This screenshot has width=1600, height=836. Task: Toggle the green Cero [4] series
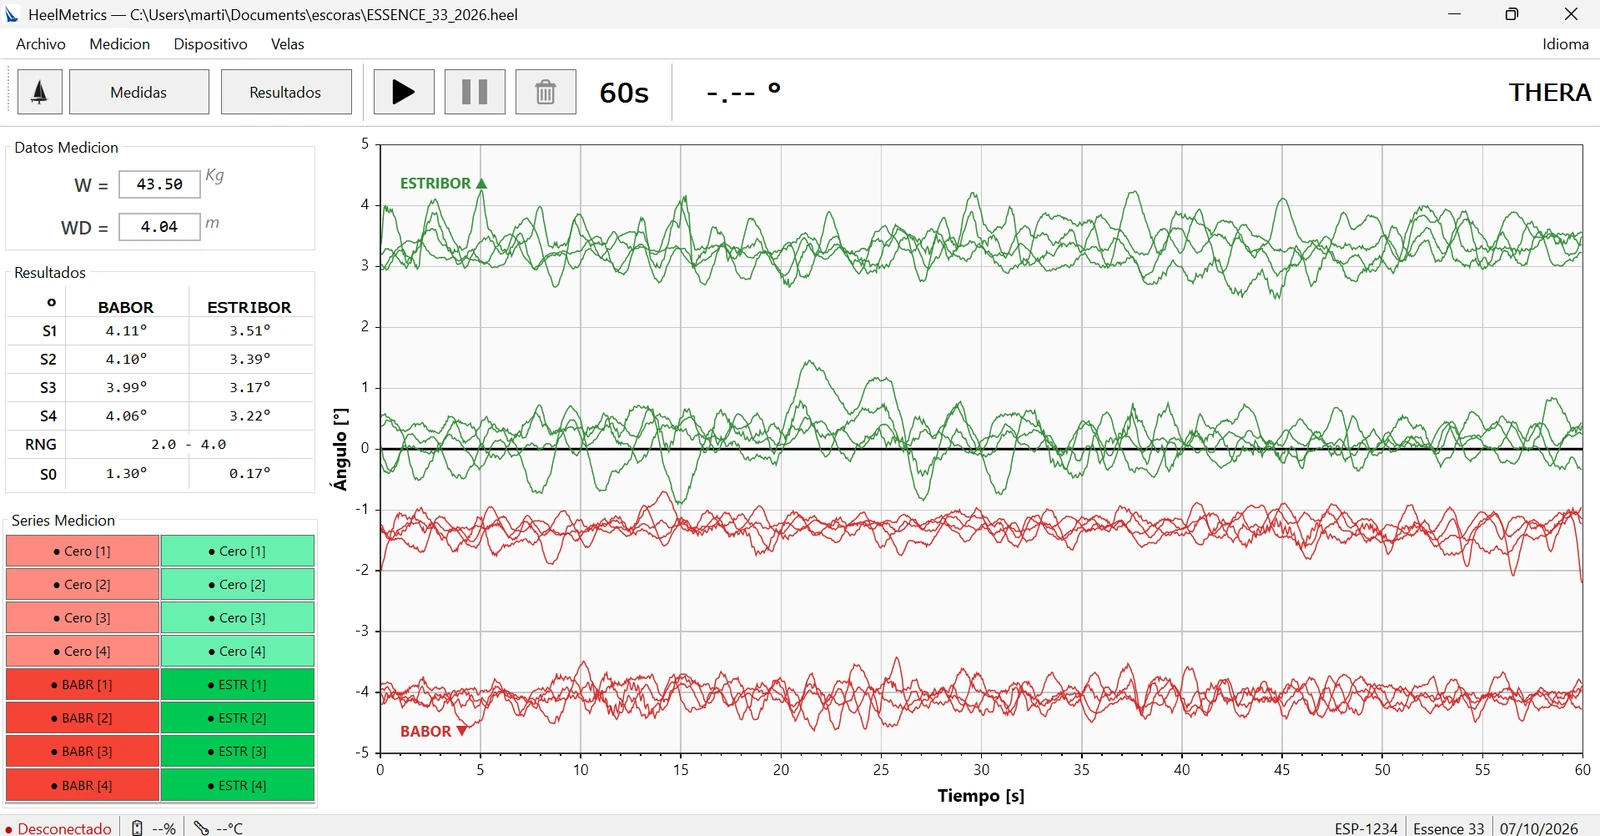(x=238, y=651)
